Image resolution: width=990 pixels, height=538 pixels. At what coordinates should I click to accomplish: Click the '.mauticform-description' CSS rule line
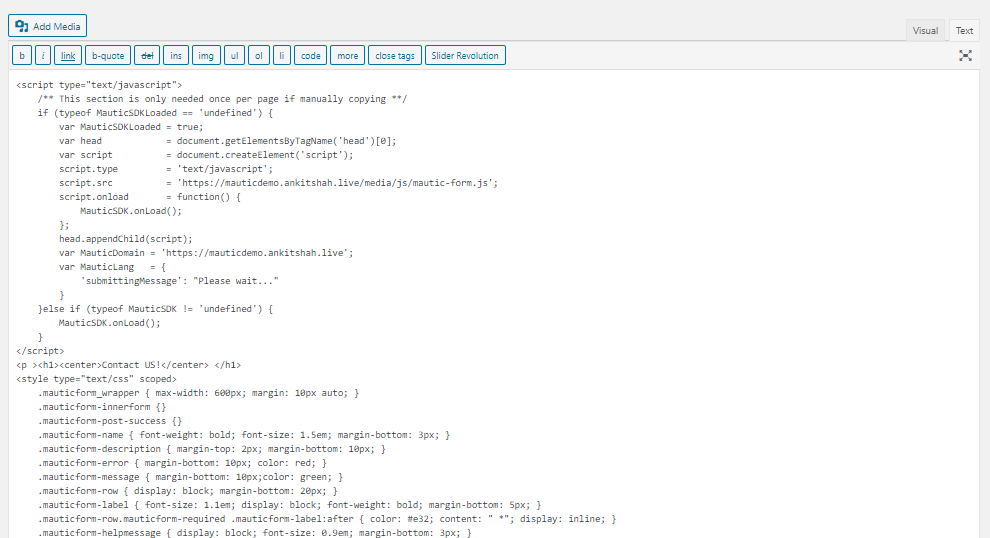(x=212, y=449)
